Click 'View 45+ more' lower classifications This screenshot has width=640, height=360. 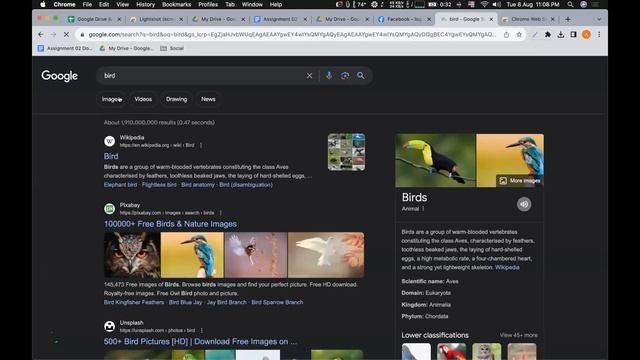518,335
